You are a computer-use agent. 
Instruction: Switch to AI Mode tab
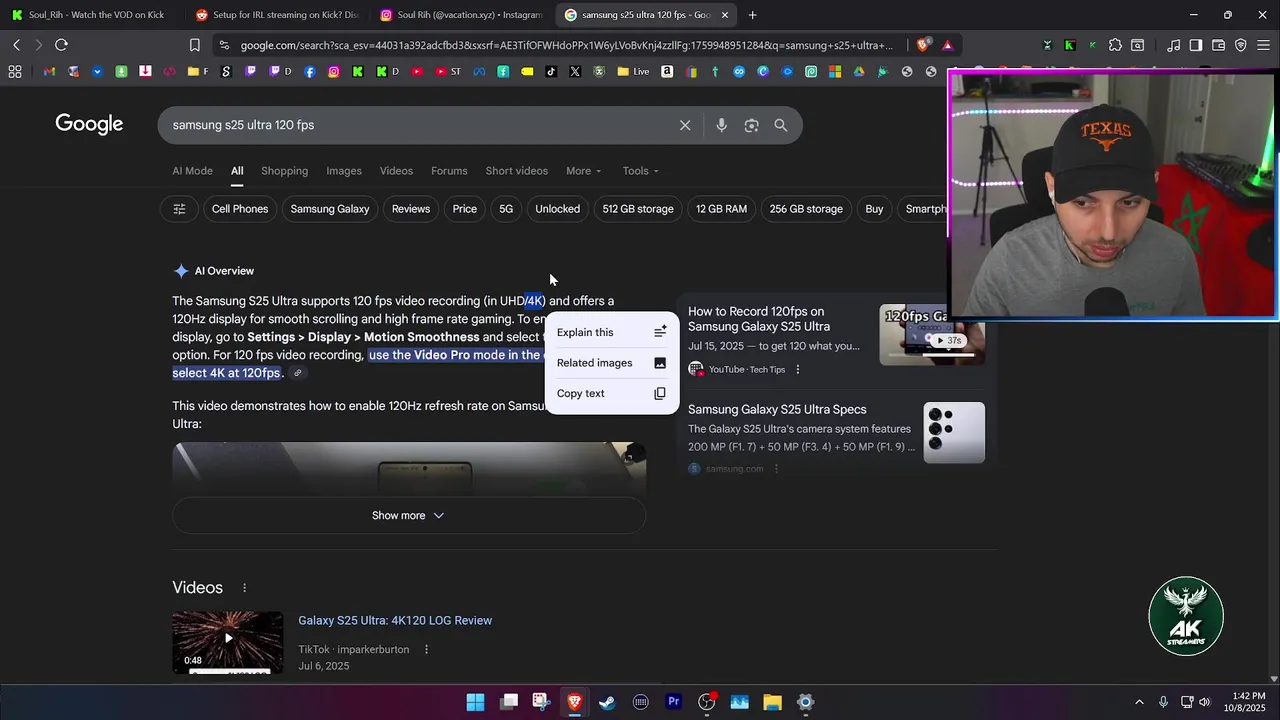click(x=192, y=171)
